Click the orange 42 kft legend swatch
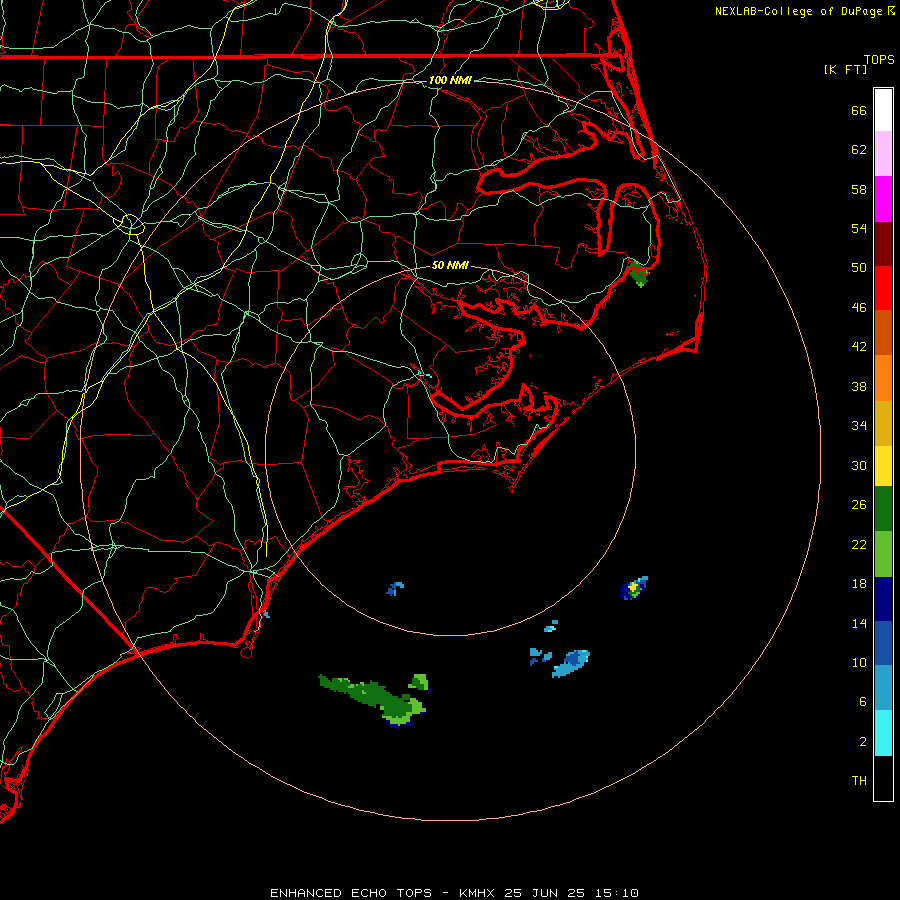The image size is (900, 900). (883, 378)
